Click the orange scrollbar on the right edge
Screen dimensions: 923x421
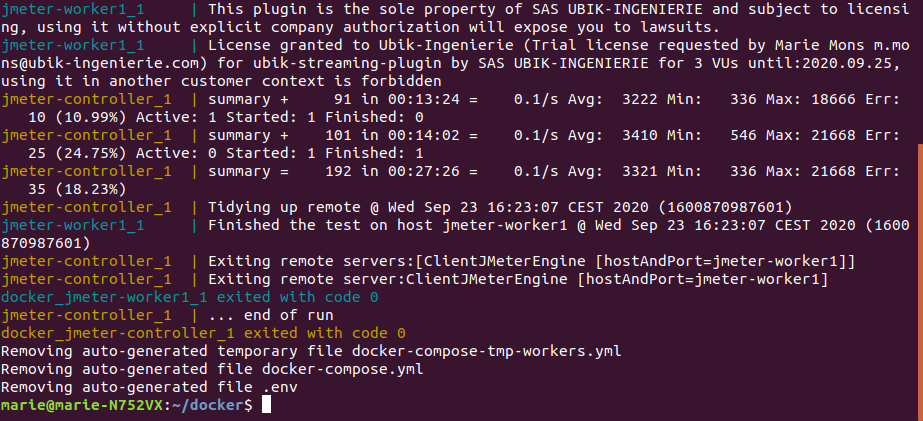click(x=920, y=281)
